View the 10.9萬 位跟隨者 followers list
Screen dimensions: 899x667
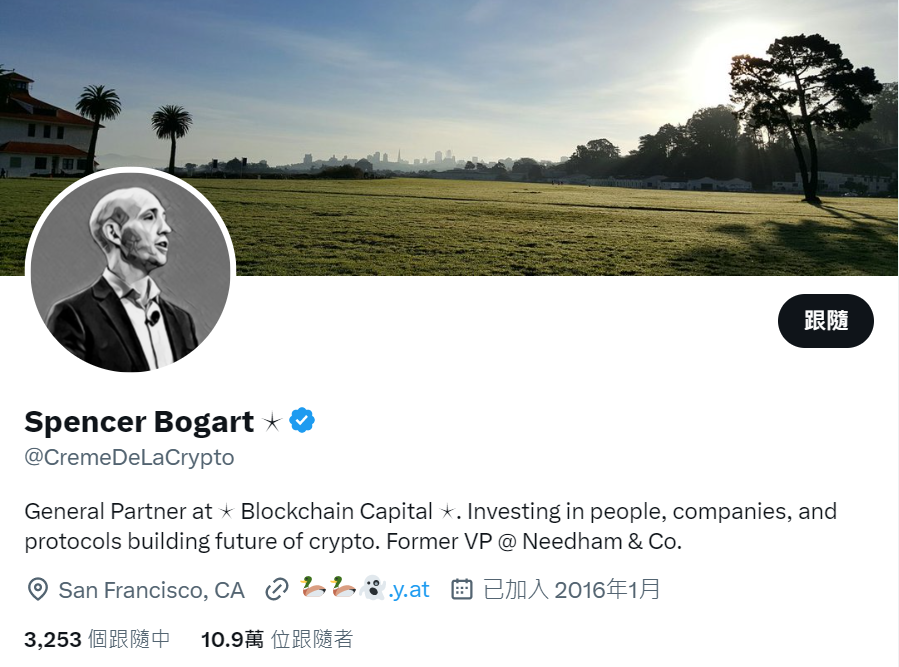[x=276, y=639]
